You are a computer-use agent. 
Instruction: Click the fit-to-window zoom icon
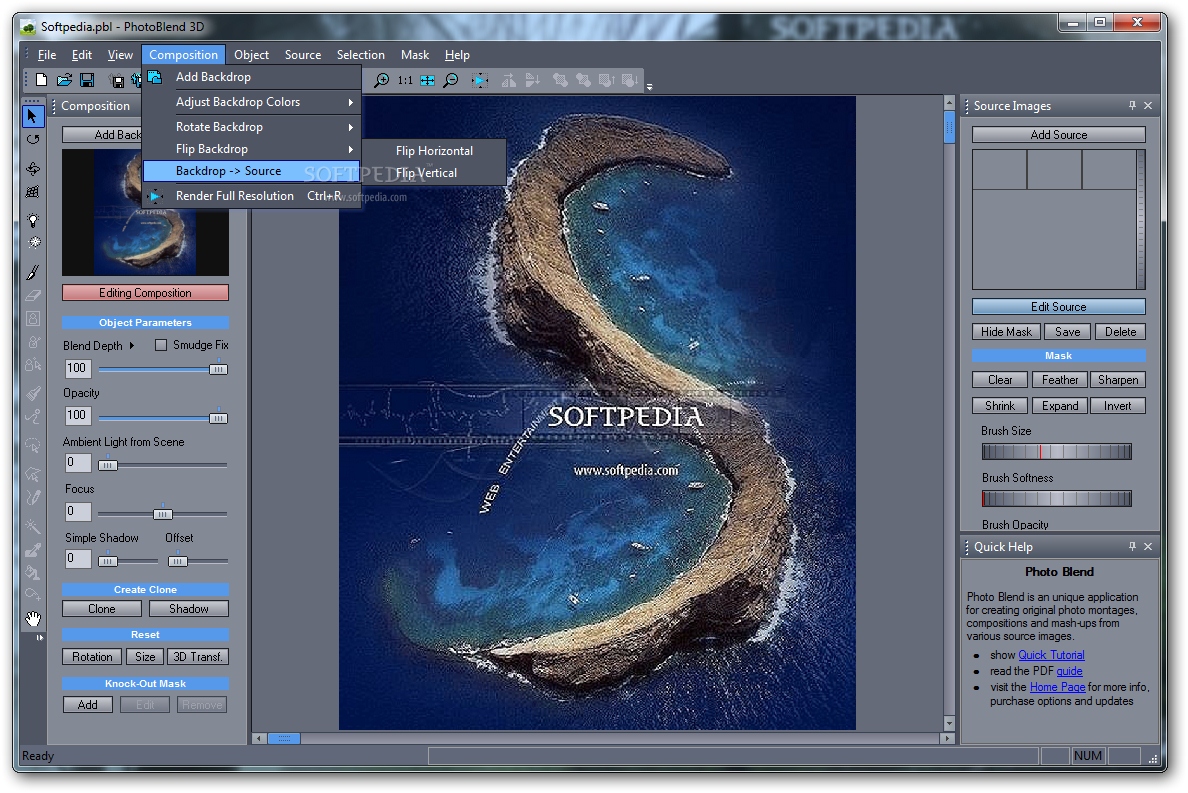[x=428, y=80]
